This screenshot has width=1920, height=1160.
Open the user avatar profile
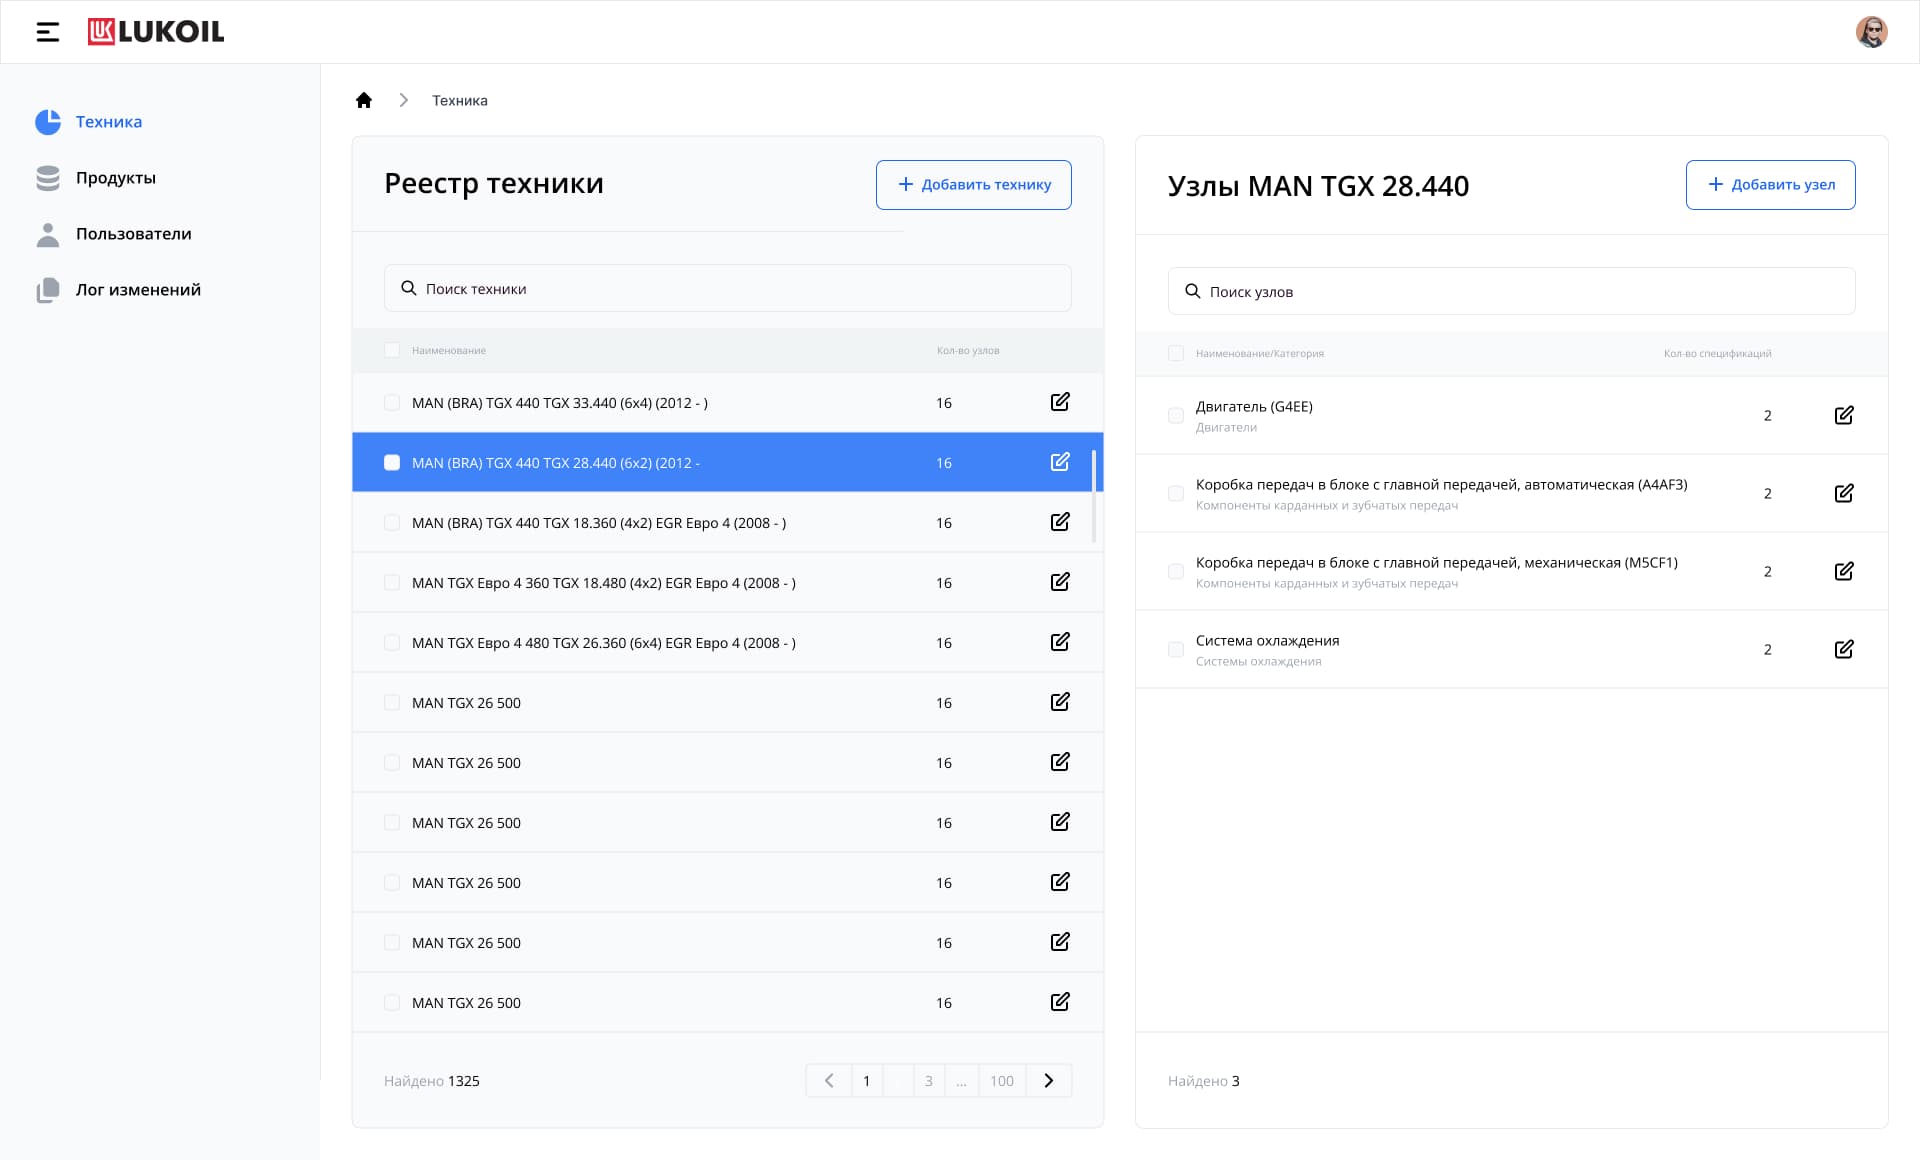pos(1872,32)
